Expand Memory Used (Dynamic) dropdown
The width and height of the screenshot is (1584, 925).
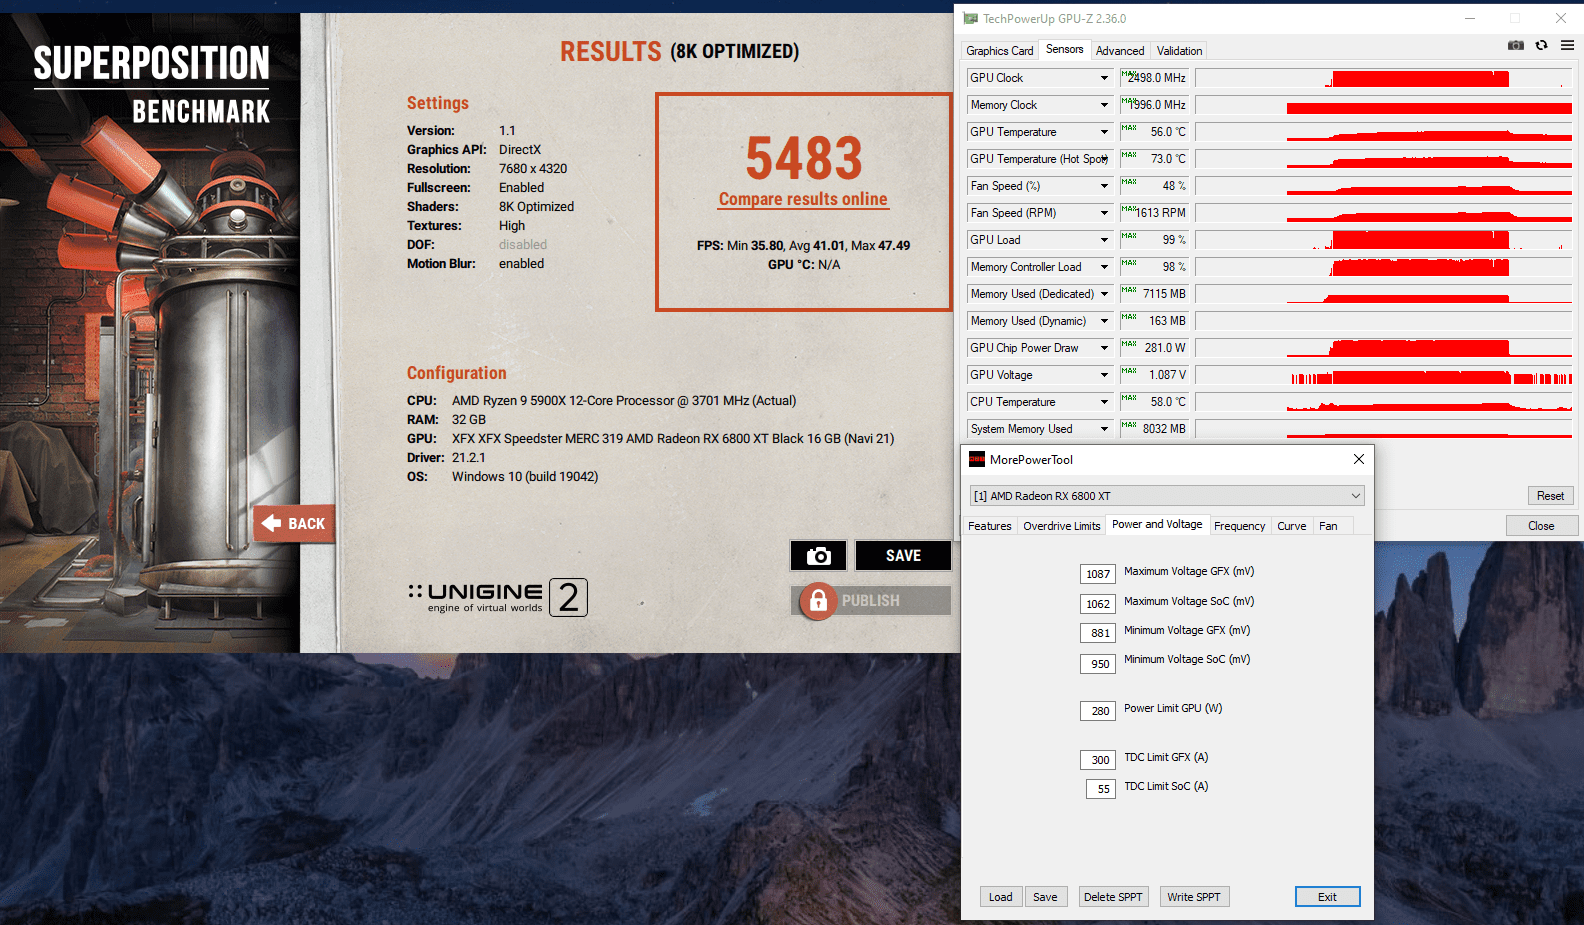point(1104,321)
